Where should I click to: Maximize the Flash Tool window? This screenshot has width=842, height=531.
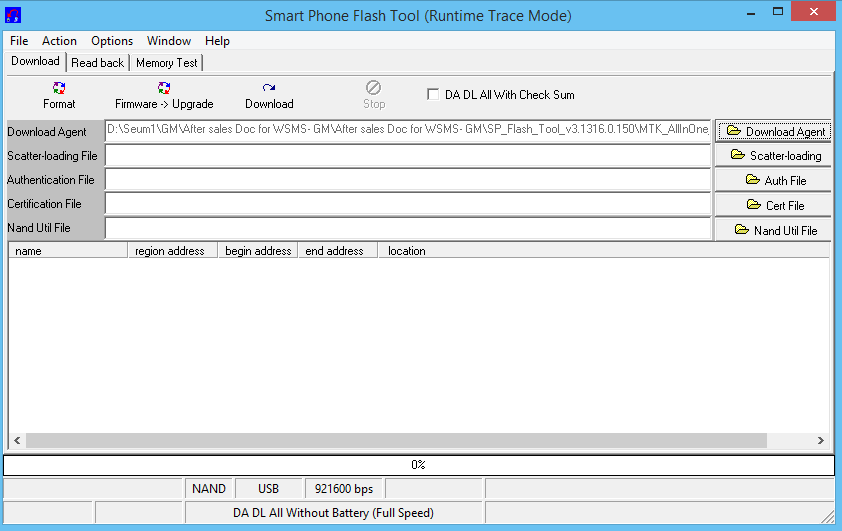(x=778, y=12)
